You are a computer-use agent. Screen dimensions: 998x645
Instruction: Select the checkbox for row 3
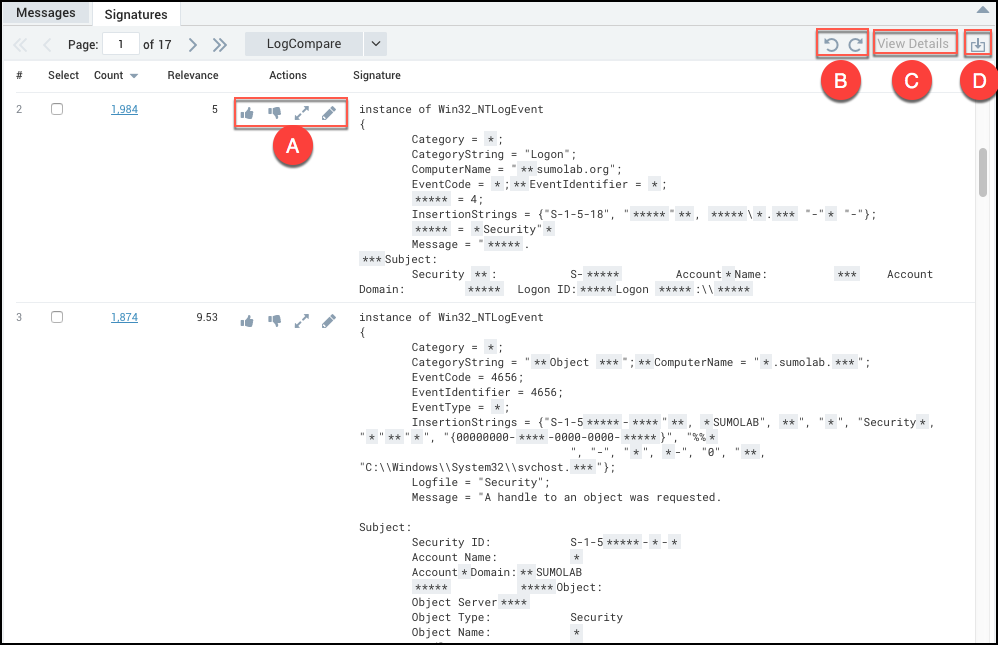(x=57, y=317)
